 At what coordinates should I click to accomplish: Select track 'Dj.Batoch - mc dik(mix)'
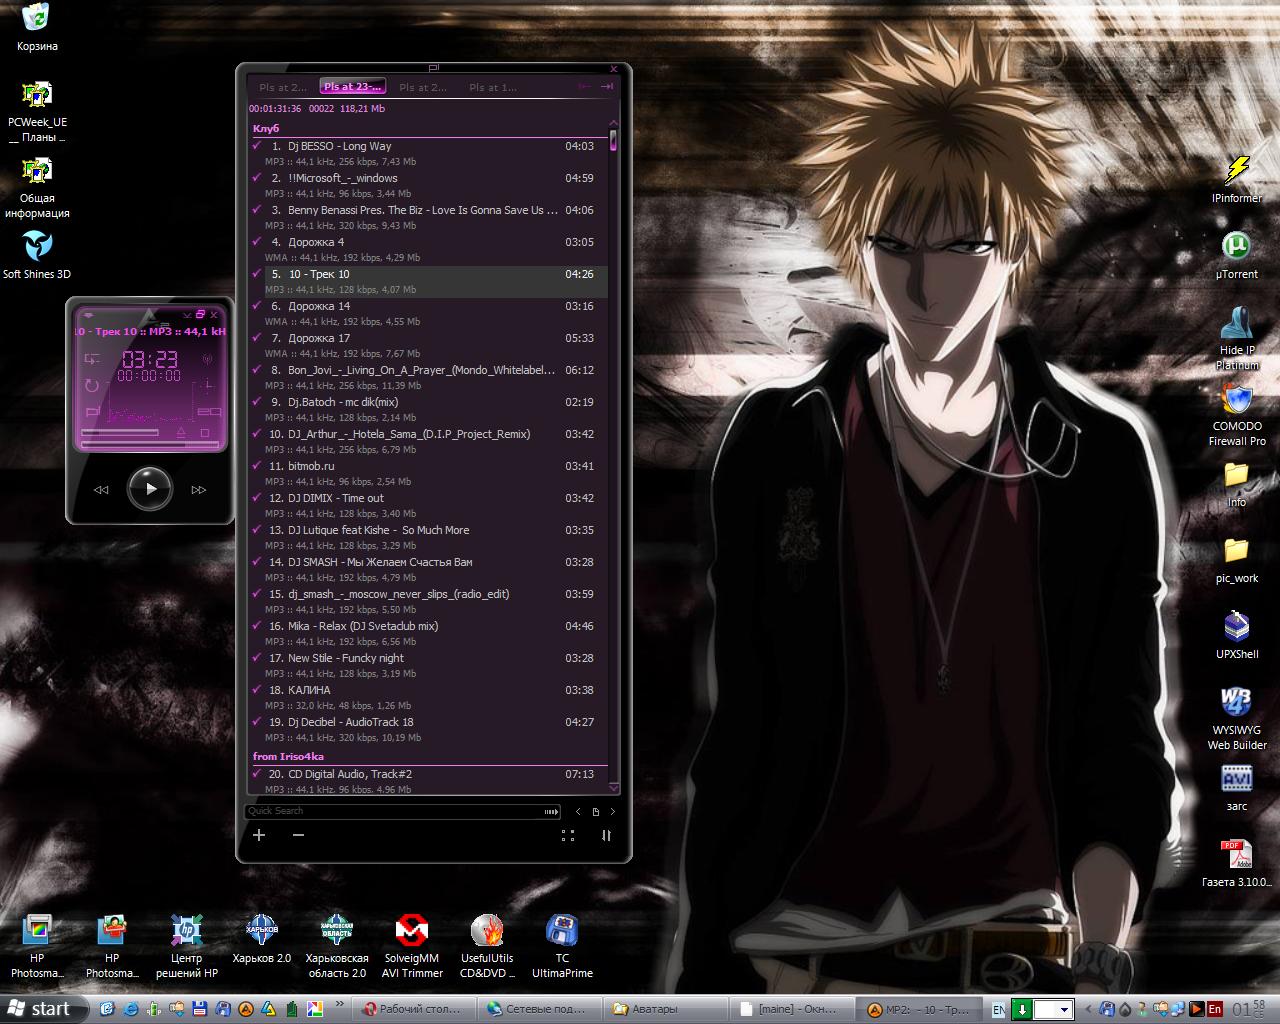tap(428, 409)
